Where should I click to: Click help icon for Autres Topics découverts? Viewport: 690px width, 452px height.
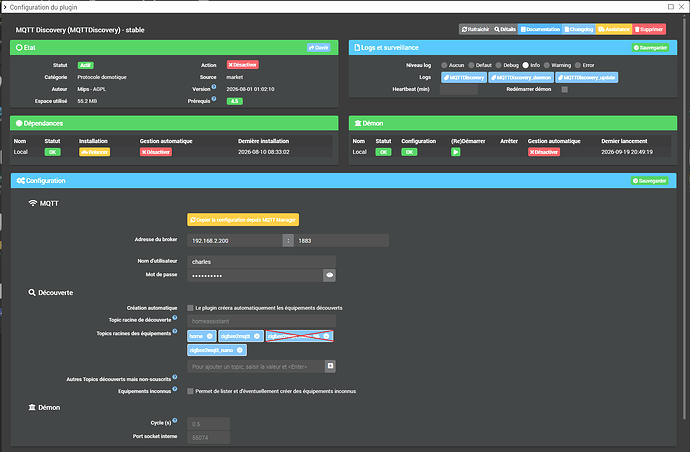(175, 377)
